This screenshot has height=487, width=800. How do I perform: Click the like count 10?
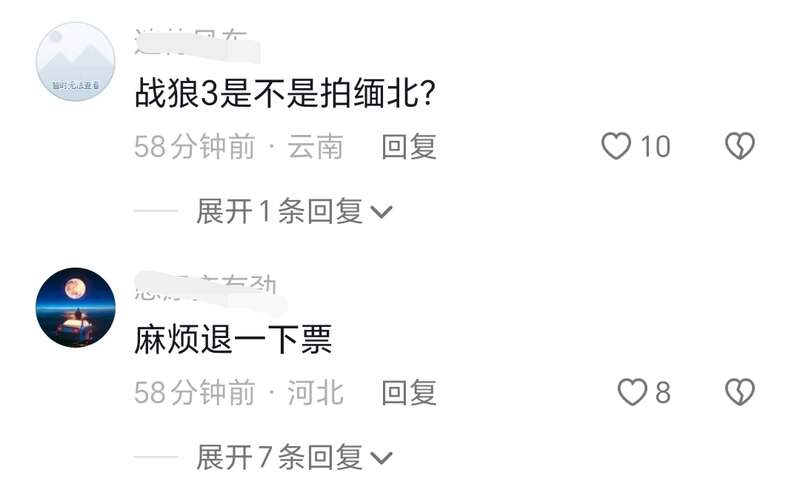point(655,147)
